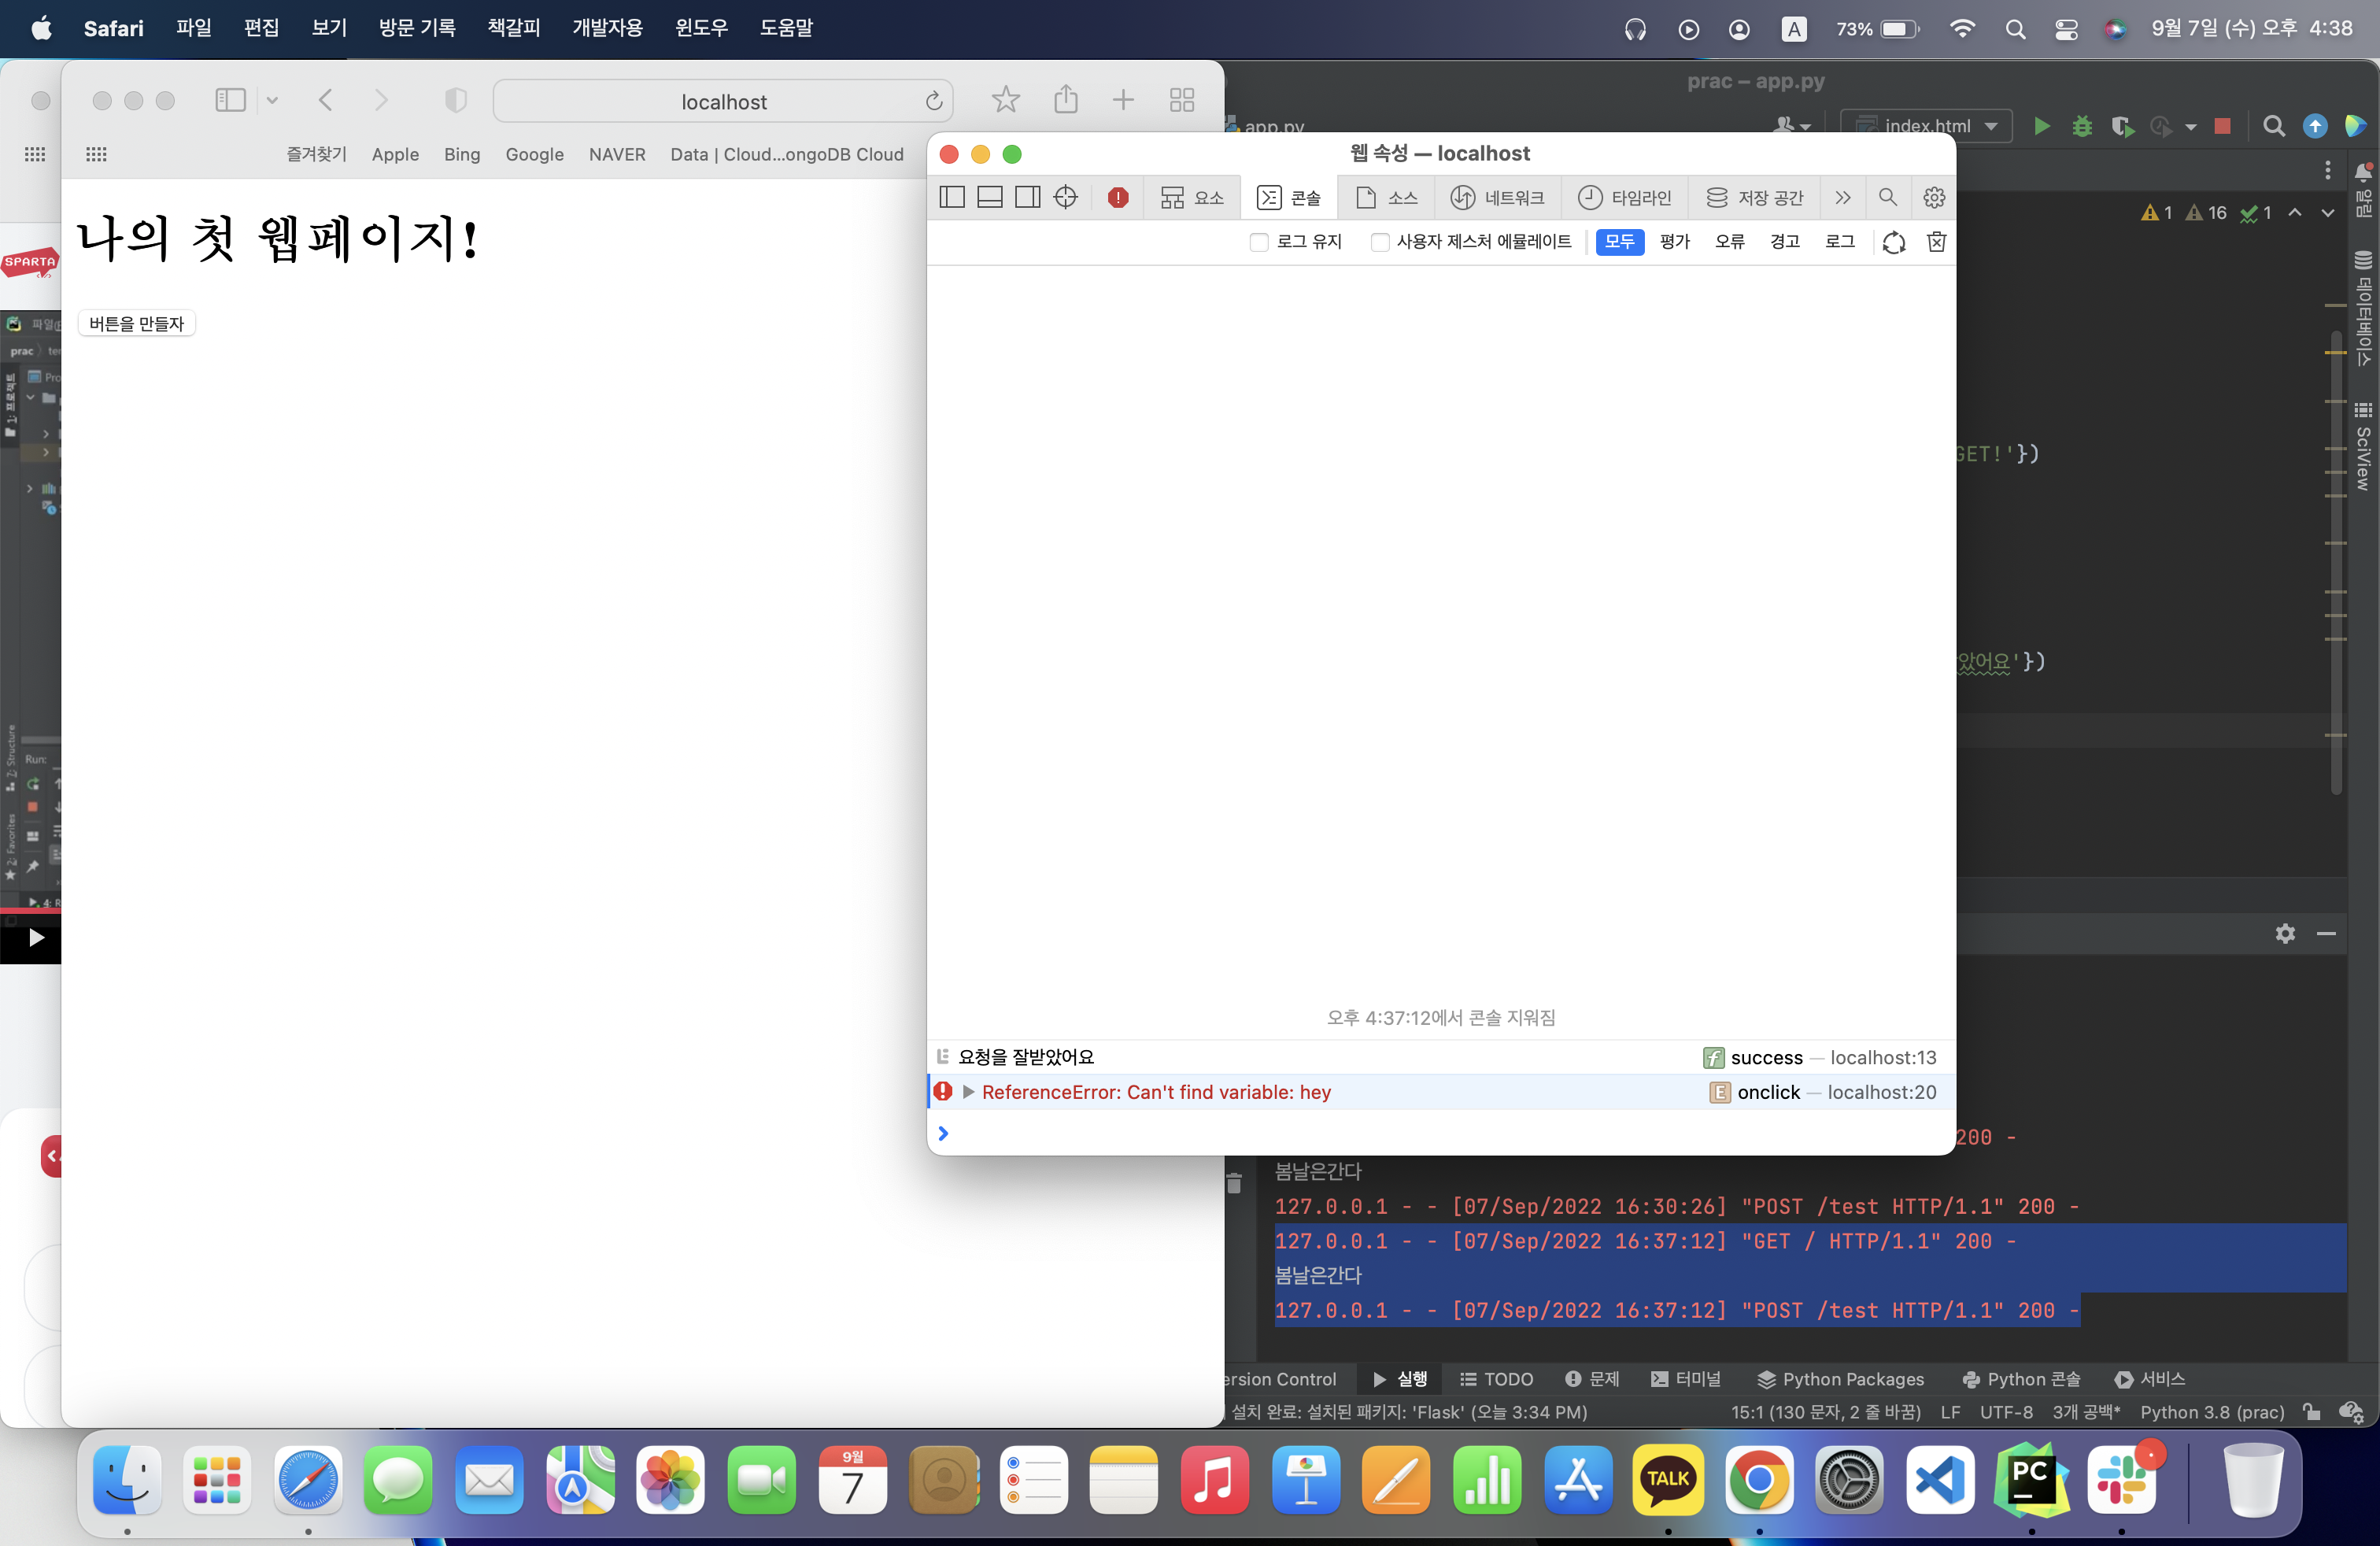The image size is (2380, 1546).
Task: Switch to the 소스 tab in Inspector
Action: pyautogui.click(x=1387, y=198)
